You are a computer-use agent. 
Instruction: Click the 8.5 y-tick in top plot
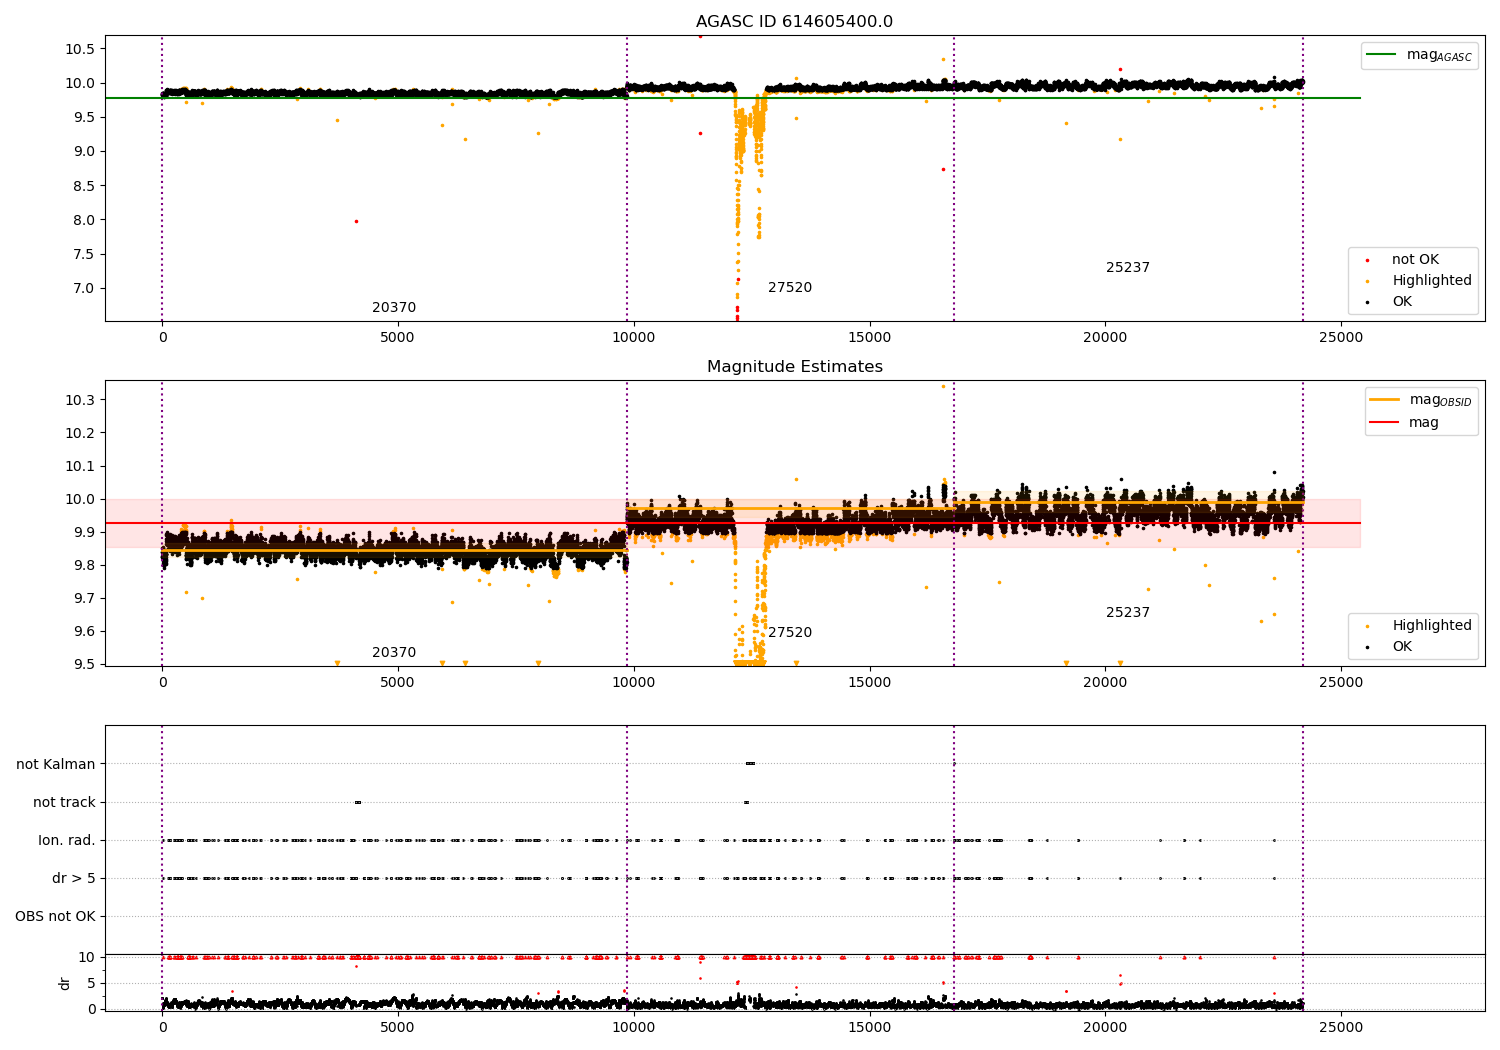(x=83, y=186)
